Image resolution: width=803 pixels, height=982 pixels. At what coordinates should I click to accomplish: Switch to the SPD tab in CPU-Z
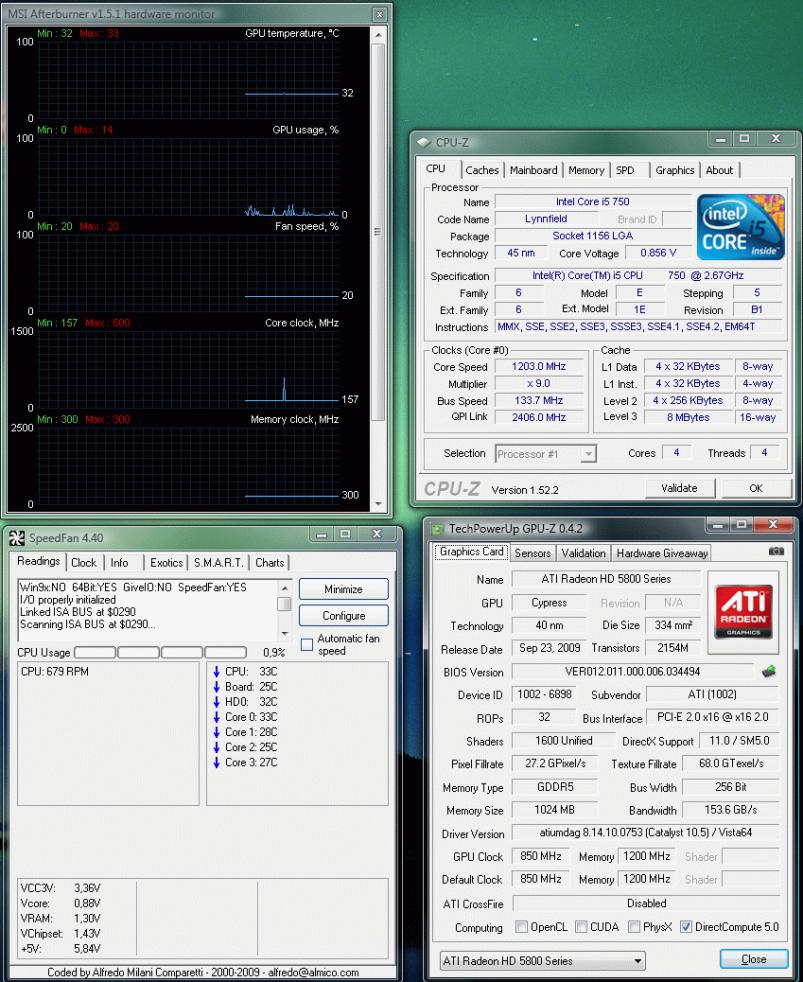[x=624, y=170]
